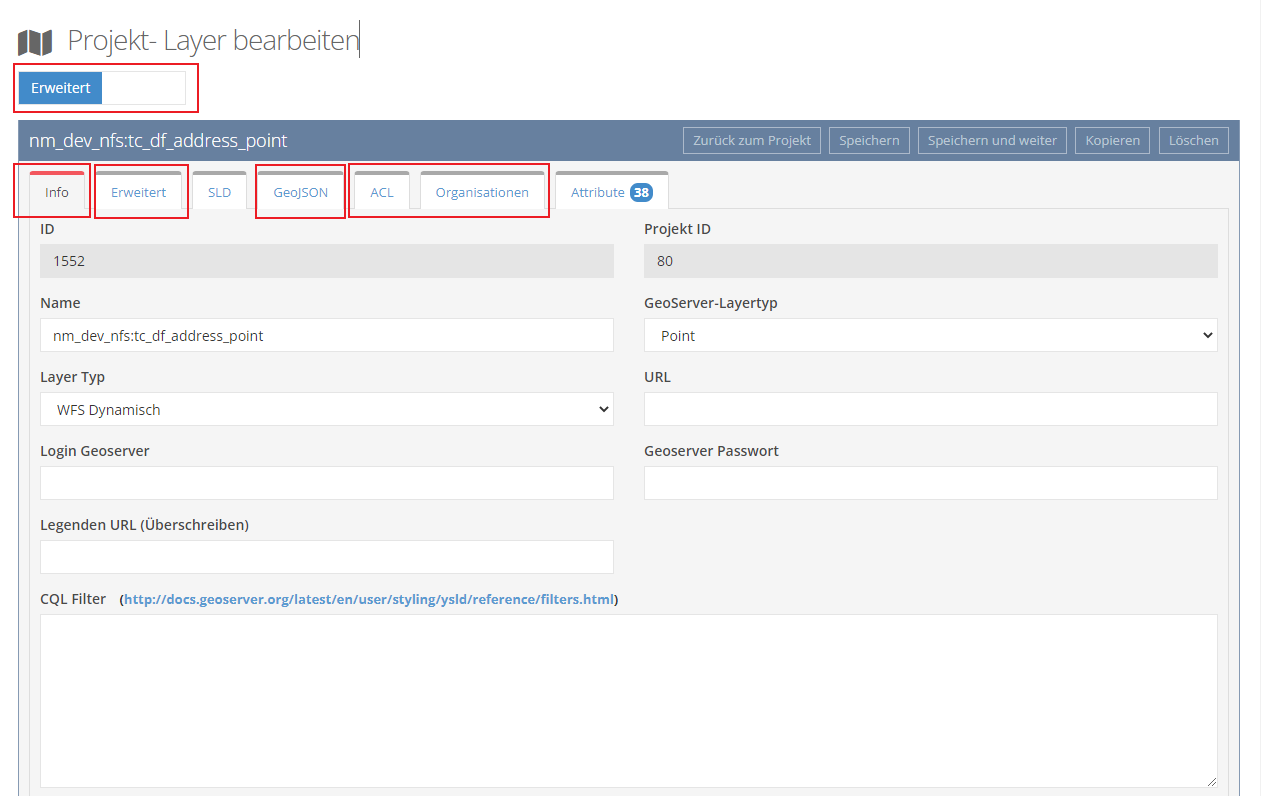Open the GeoJSON tab
The width and height of the screenshot is (1261, 796).
click(x=300, y=192)
